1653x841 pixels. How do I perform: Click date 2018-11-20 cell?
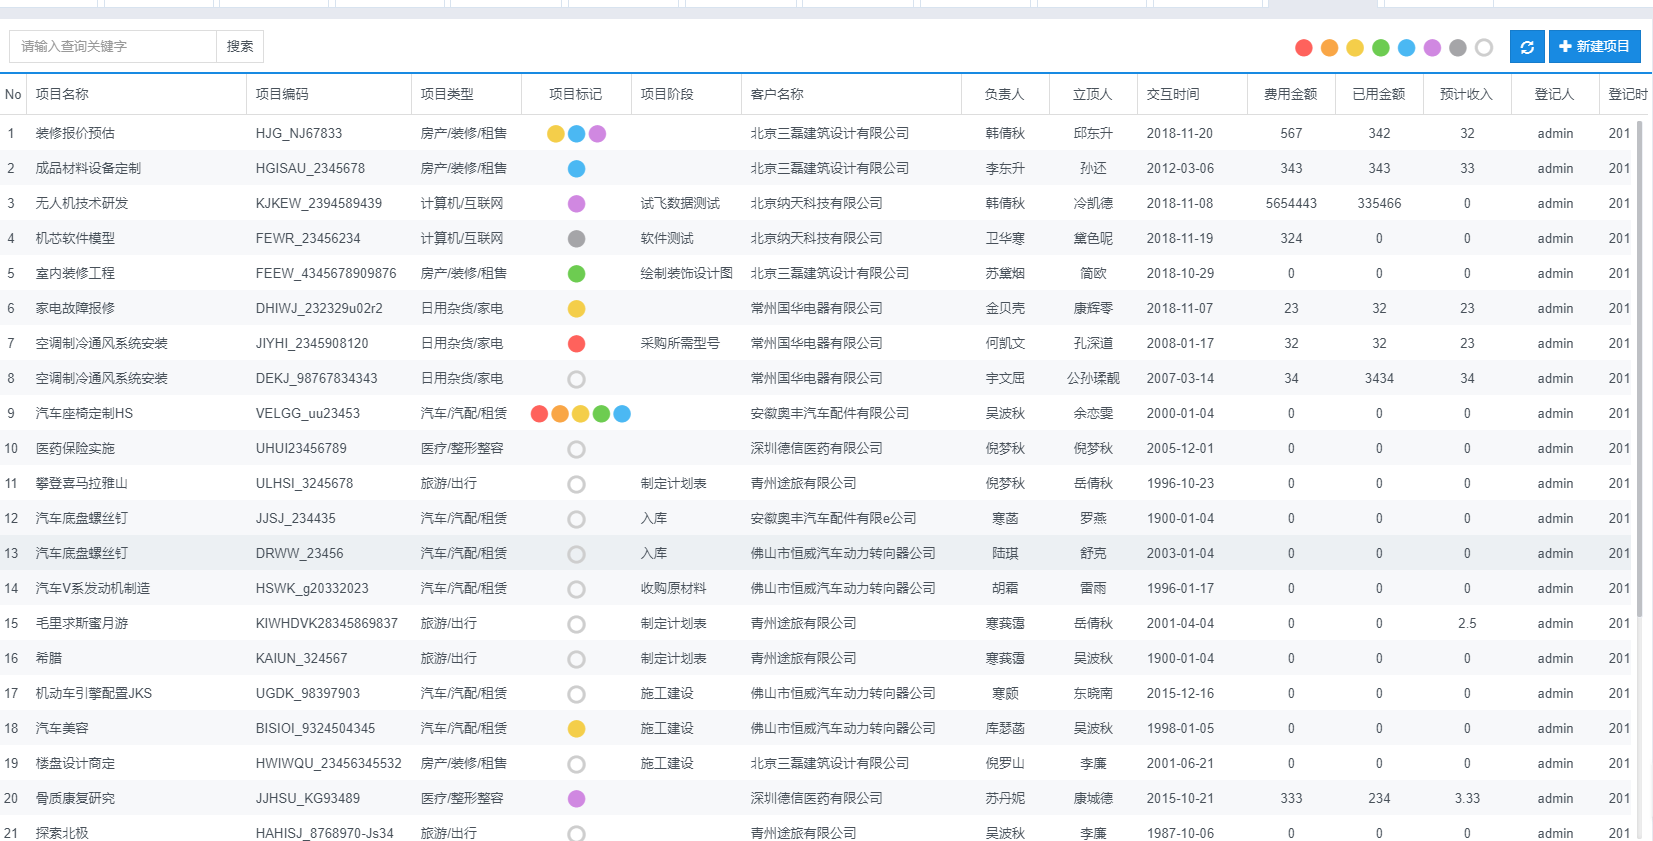(x=1180, y=133)
